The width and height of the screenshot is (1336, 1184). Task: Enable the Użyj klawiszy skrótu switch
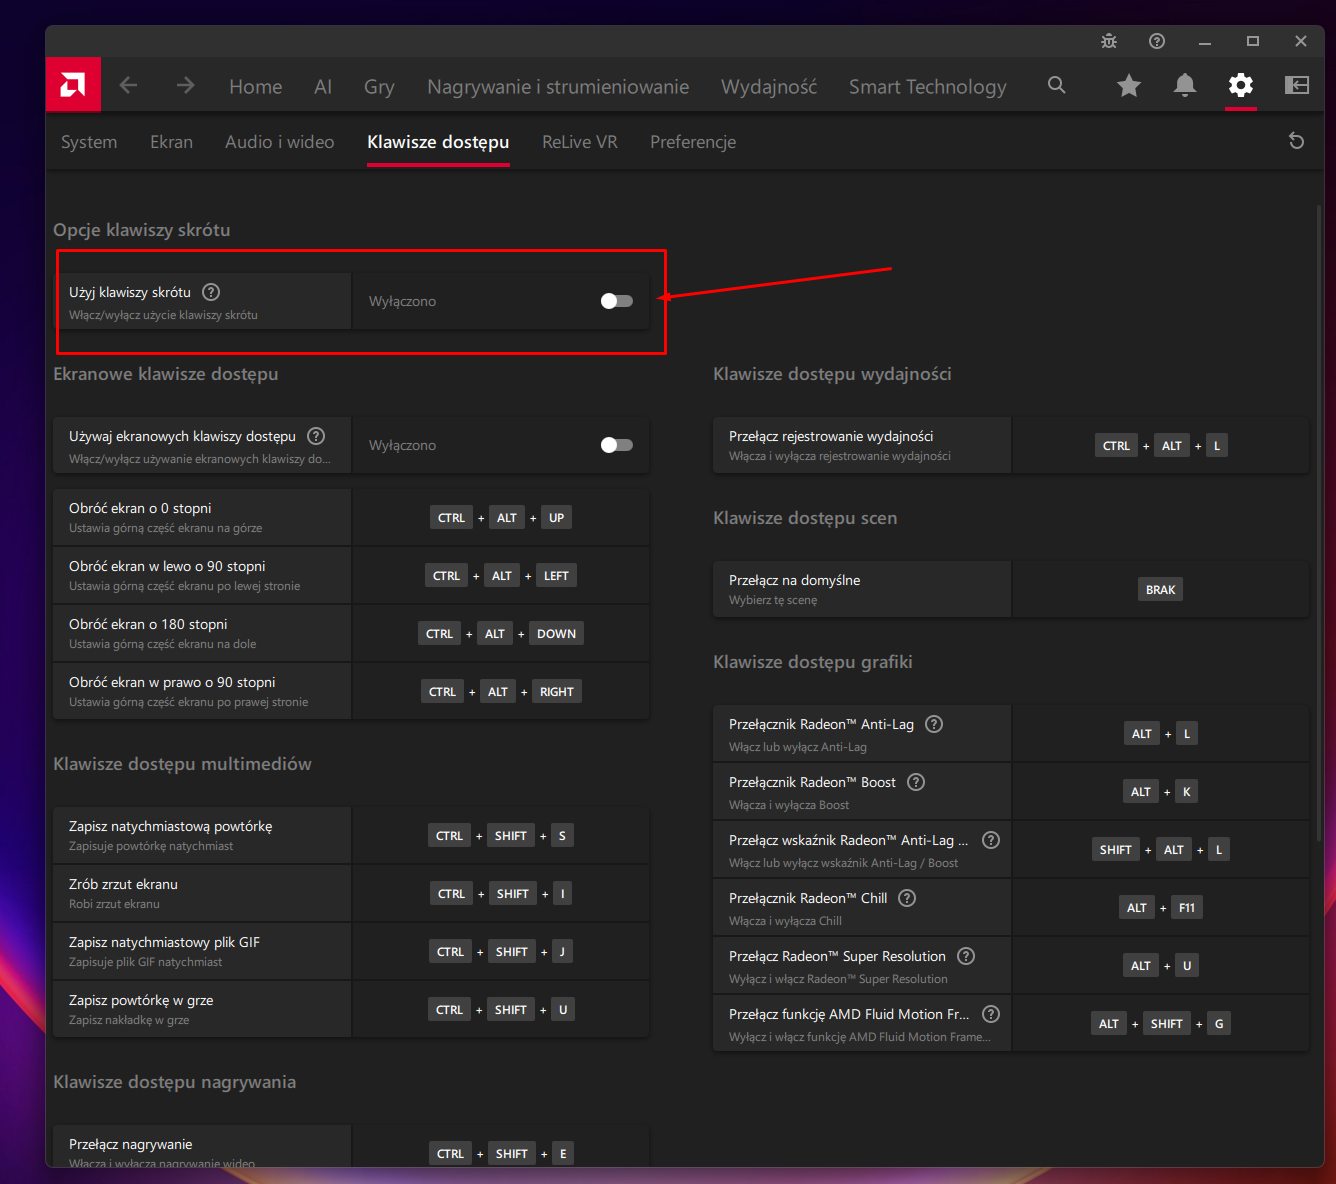617,301
